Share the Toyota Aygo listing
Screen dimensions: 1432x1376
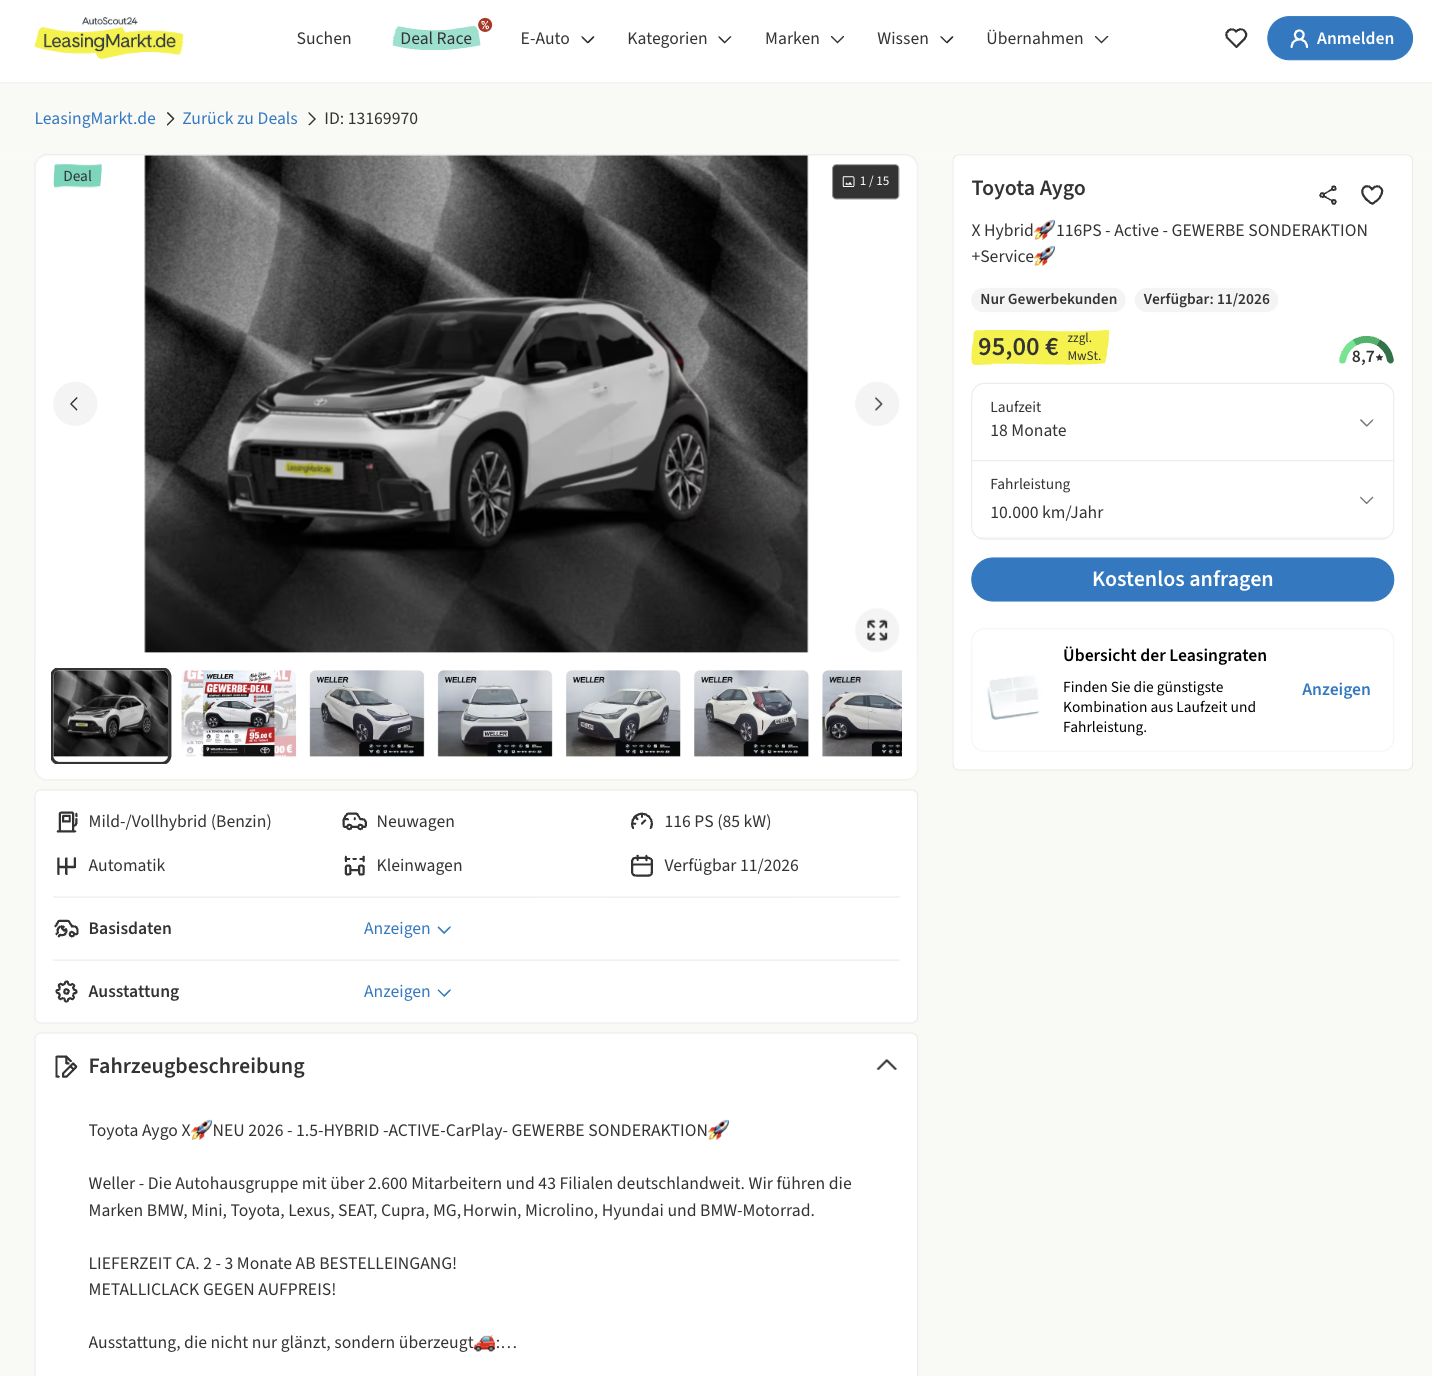pyautogui.click(x=1328, y=195)
